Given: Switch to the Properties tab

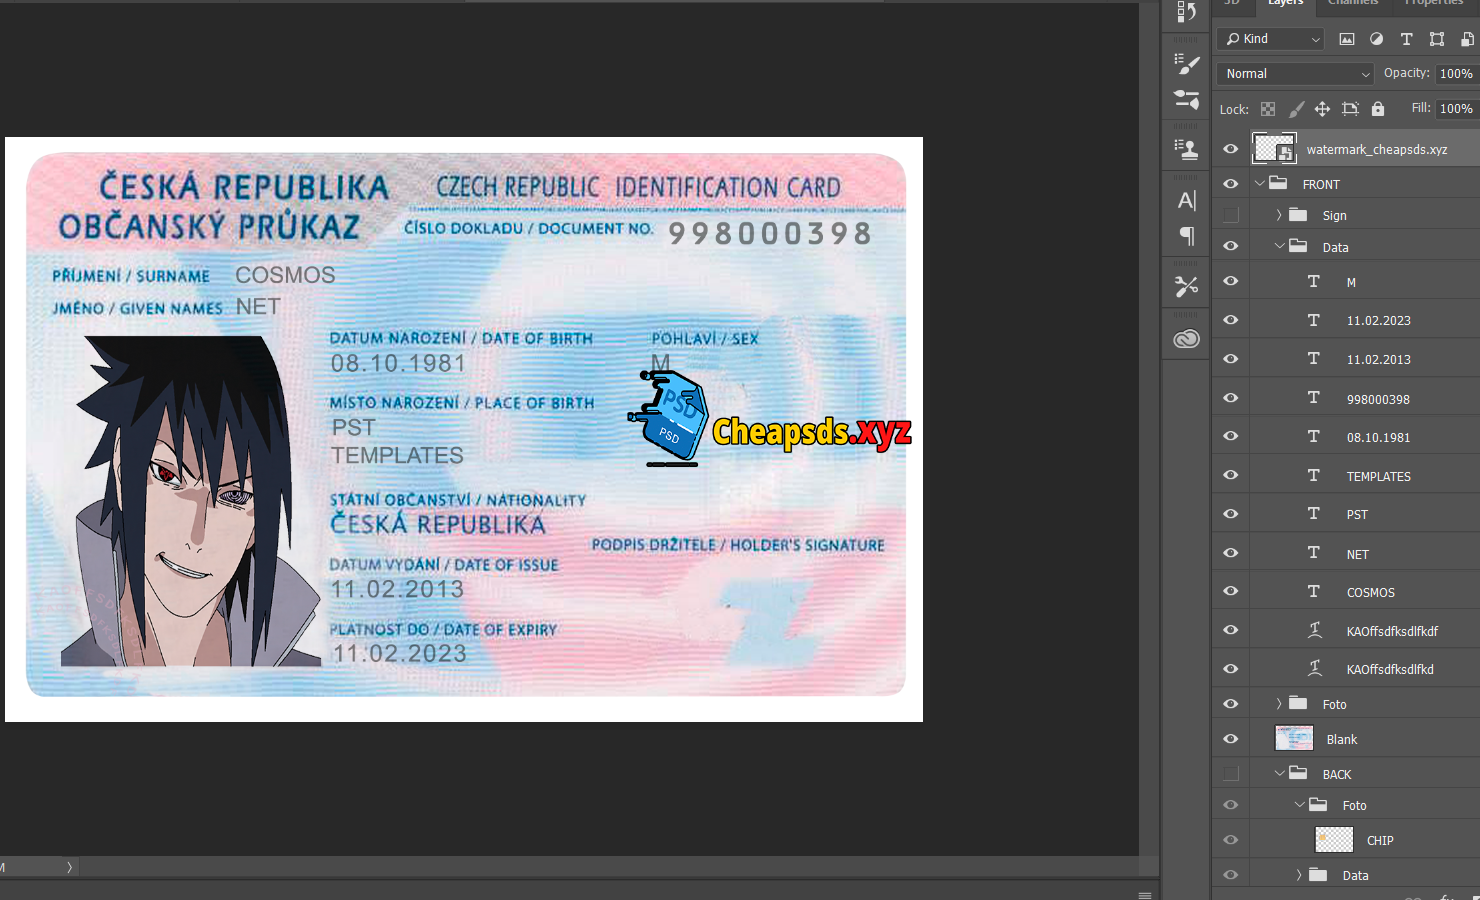Looking at the screenshot, I should [1434, 3].
